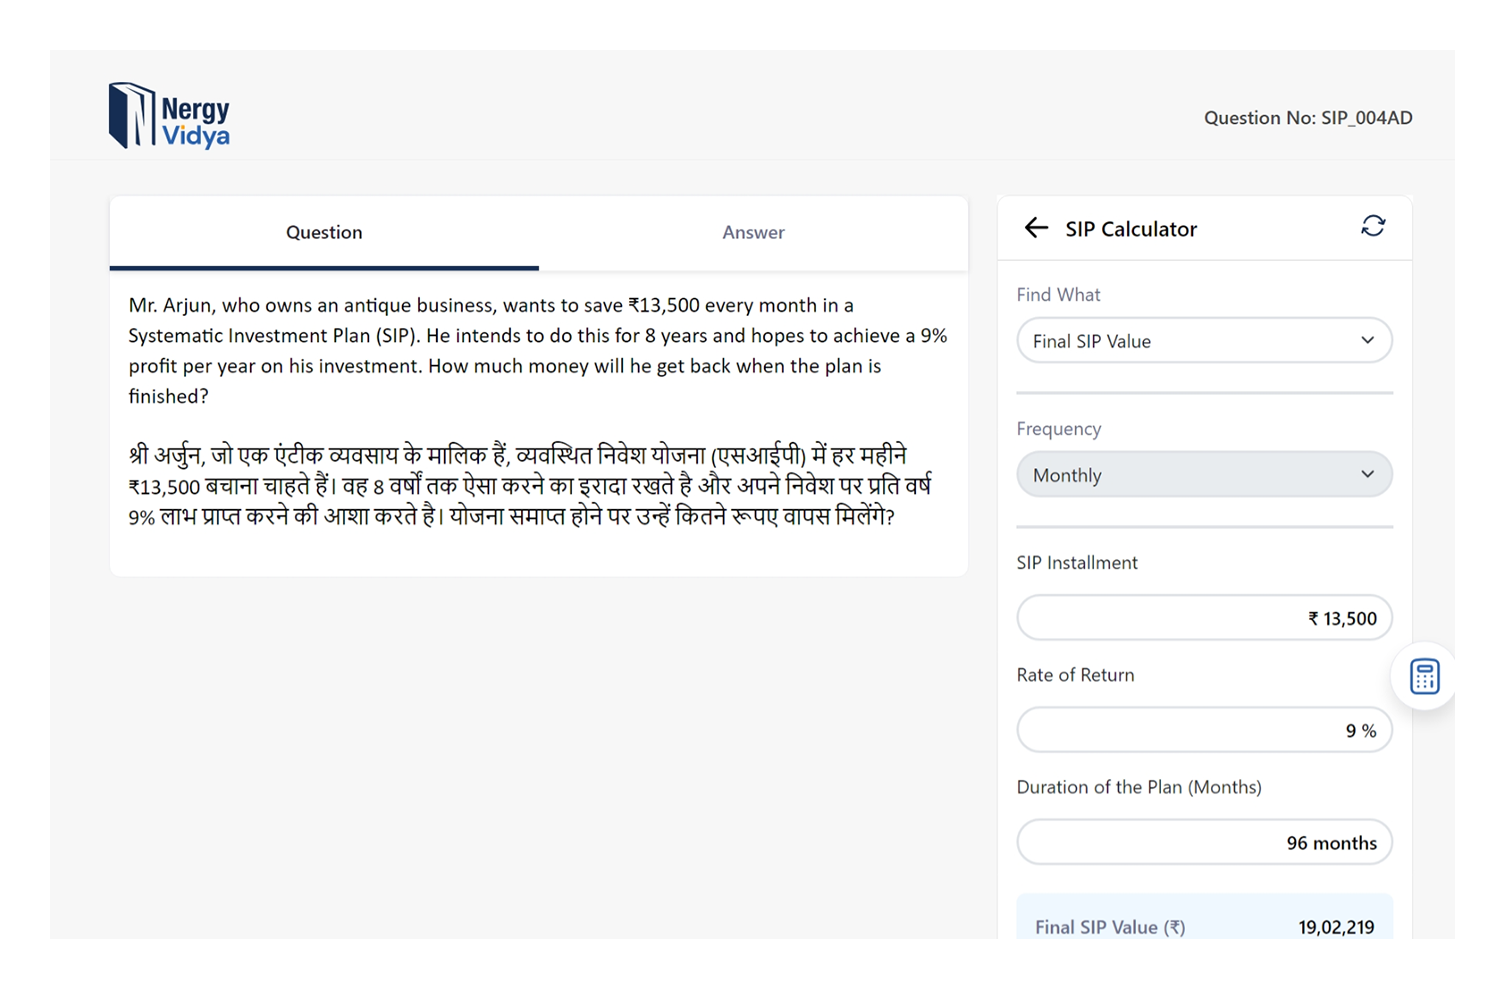Image resolution: width=1504 pixels, height=988 pixels.
Task: Open the floating calculator icon button
Action: (x=1424, y=677)
